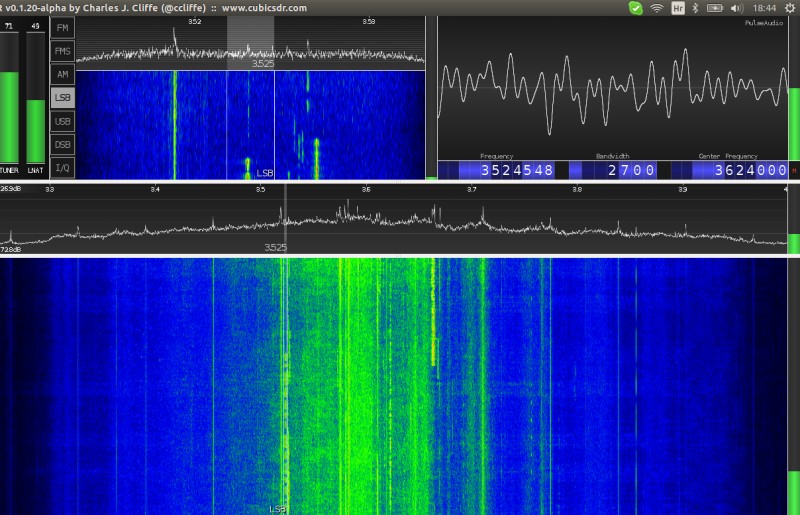The image size is (800, 515).
Task: Click the LSB label in demodulator waterfall
Action: 265,173
